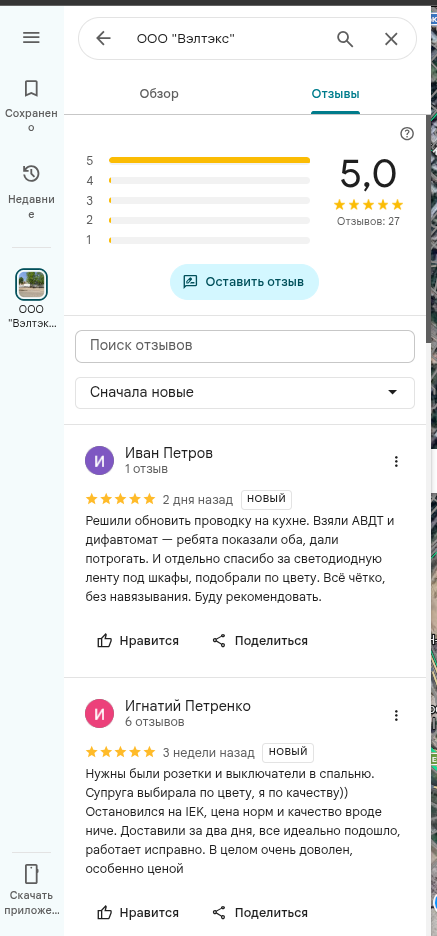Go back using the left arrow

point(103,39)
